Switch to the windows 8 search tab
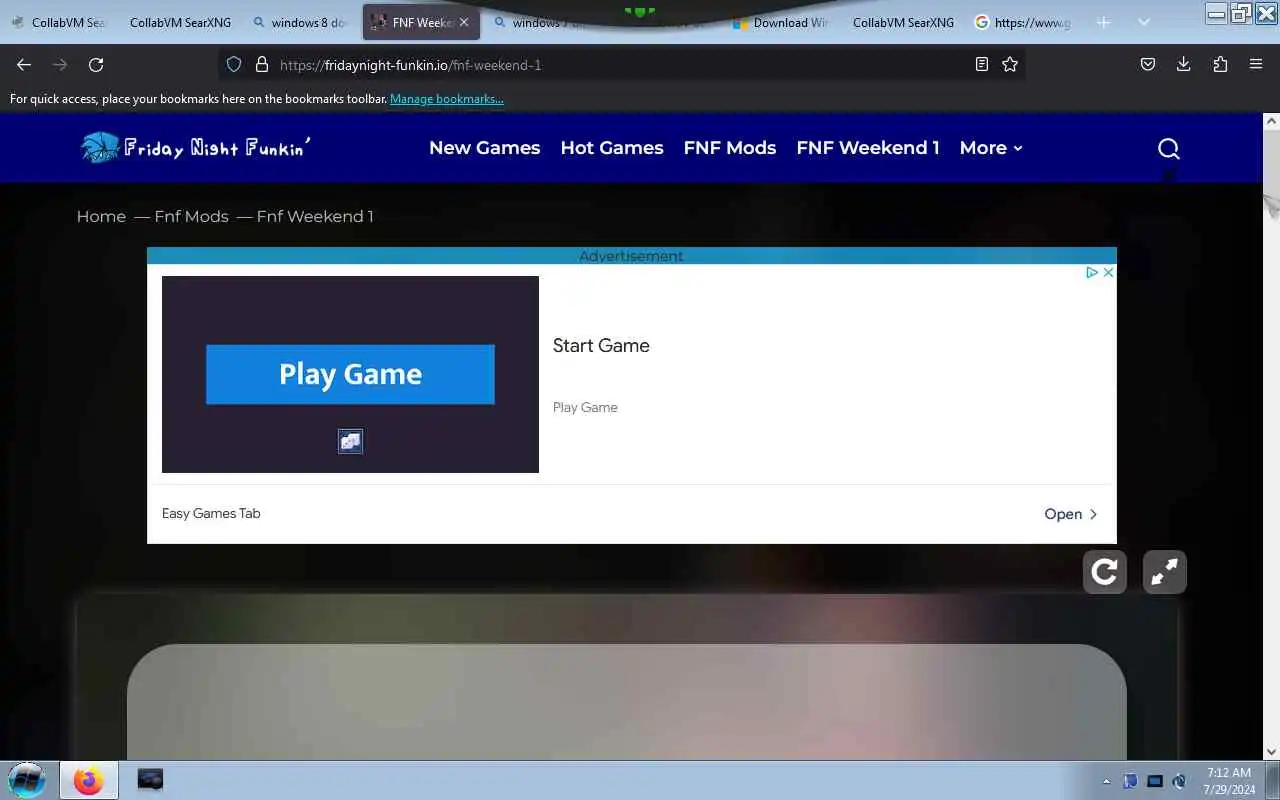Viewport: 1280px width, 800px height. pyautogui.click(x=300, y=22)
